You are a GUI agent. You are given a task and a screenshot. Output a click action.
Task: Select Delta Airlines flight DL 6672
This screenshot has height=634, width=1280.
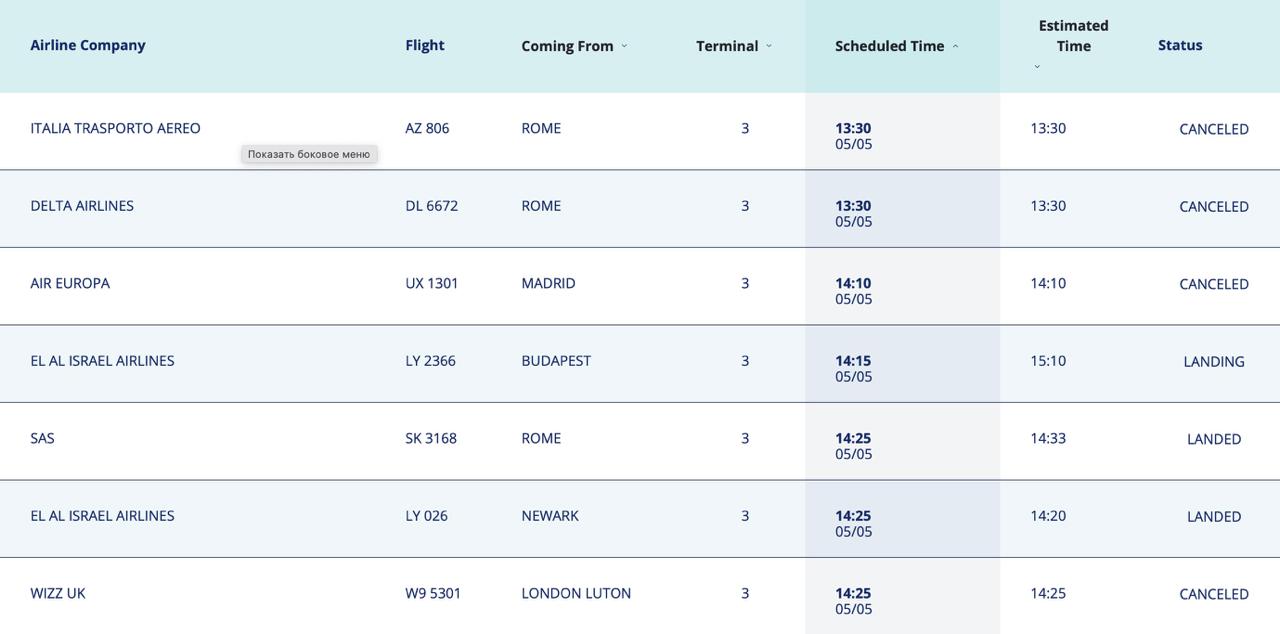click(431, 206)
